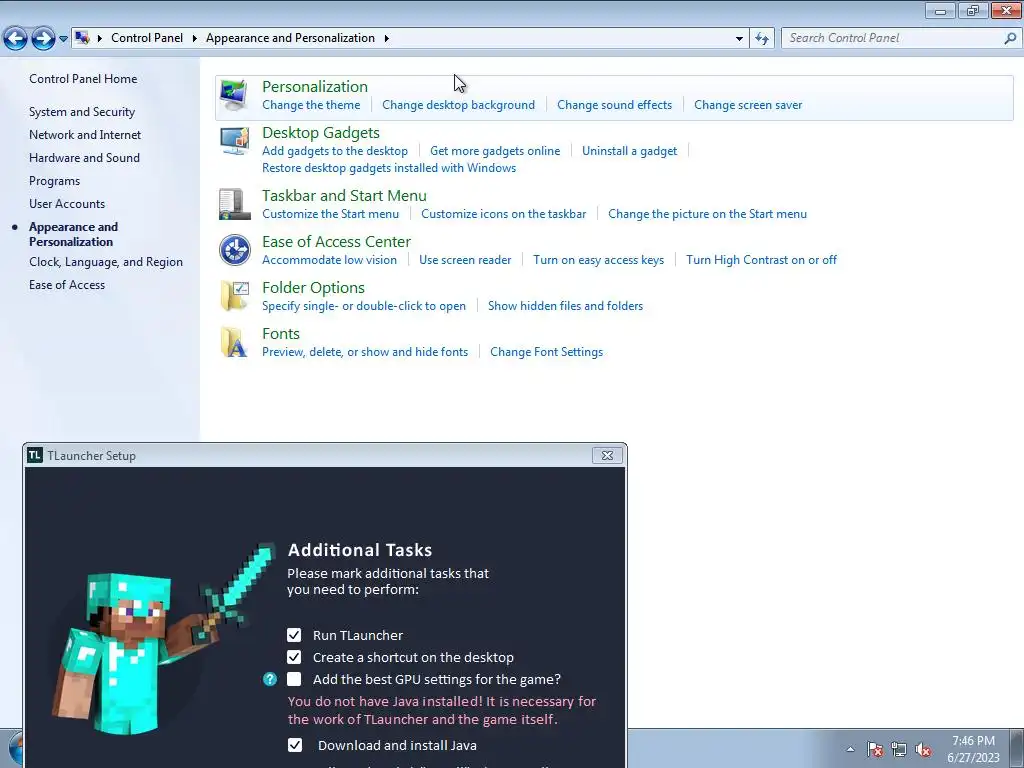
Task: Open the network tray icon
Action: tap(899, 749)
